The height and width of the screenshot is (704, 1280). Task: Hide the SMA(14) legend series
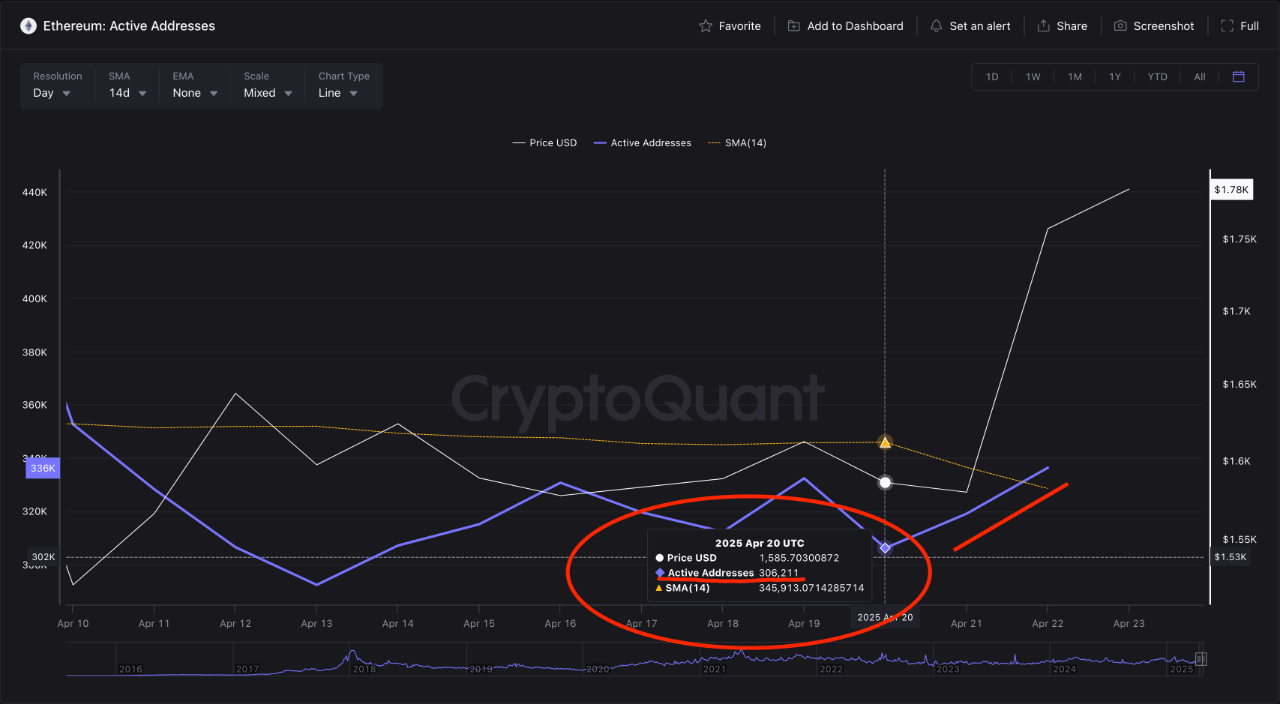(x=737, y=143)
